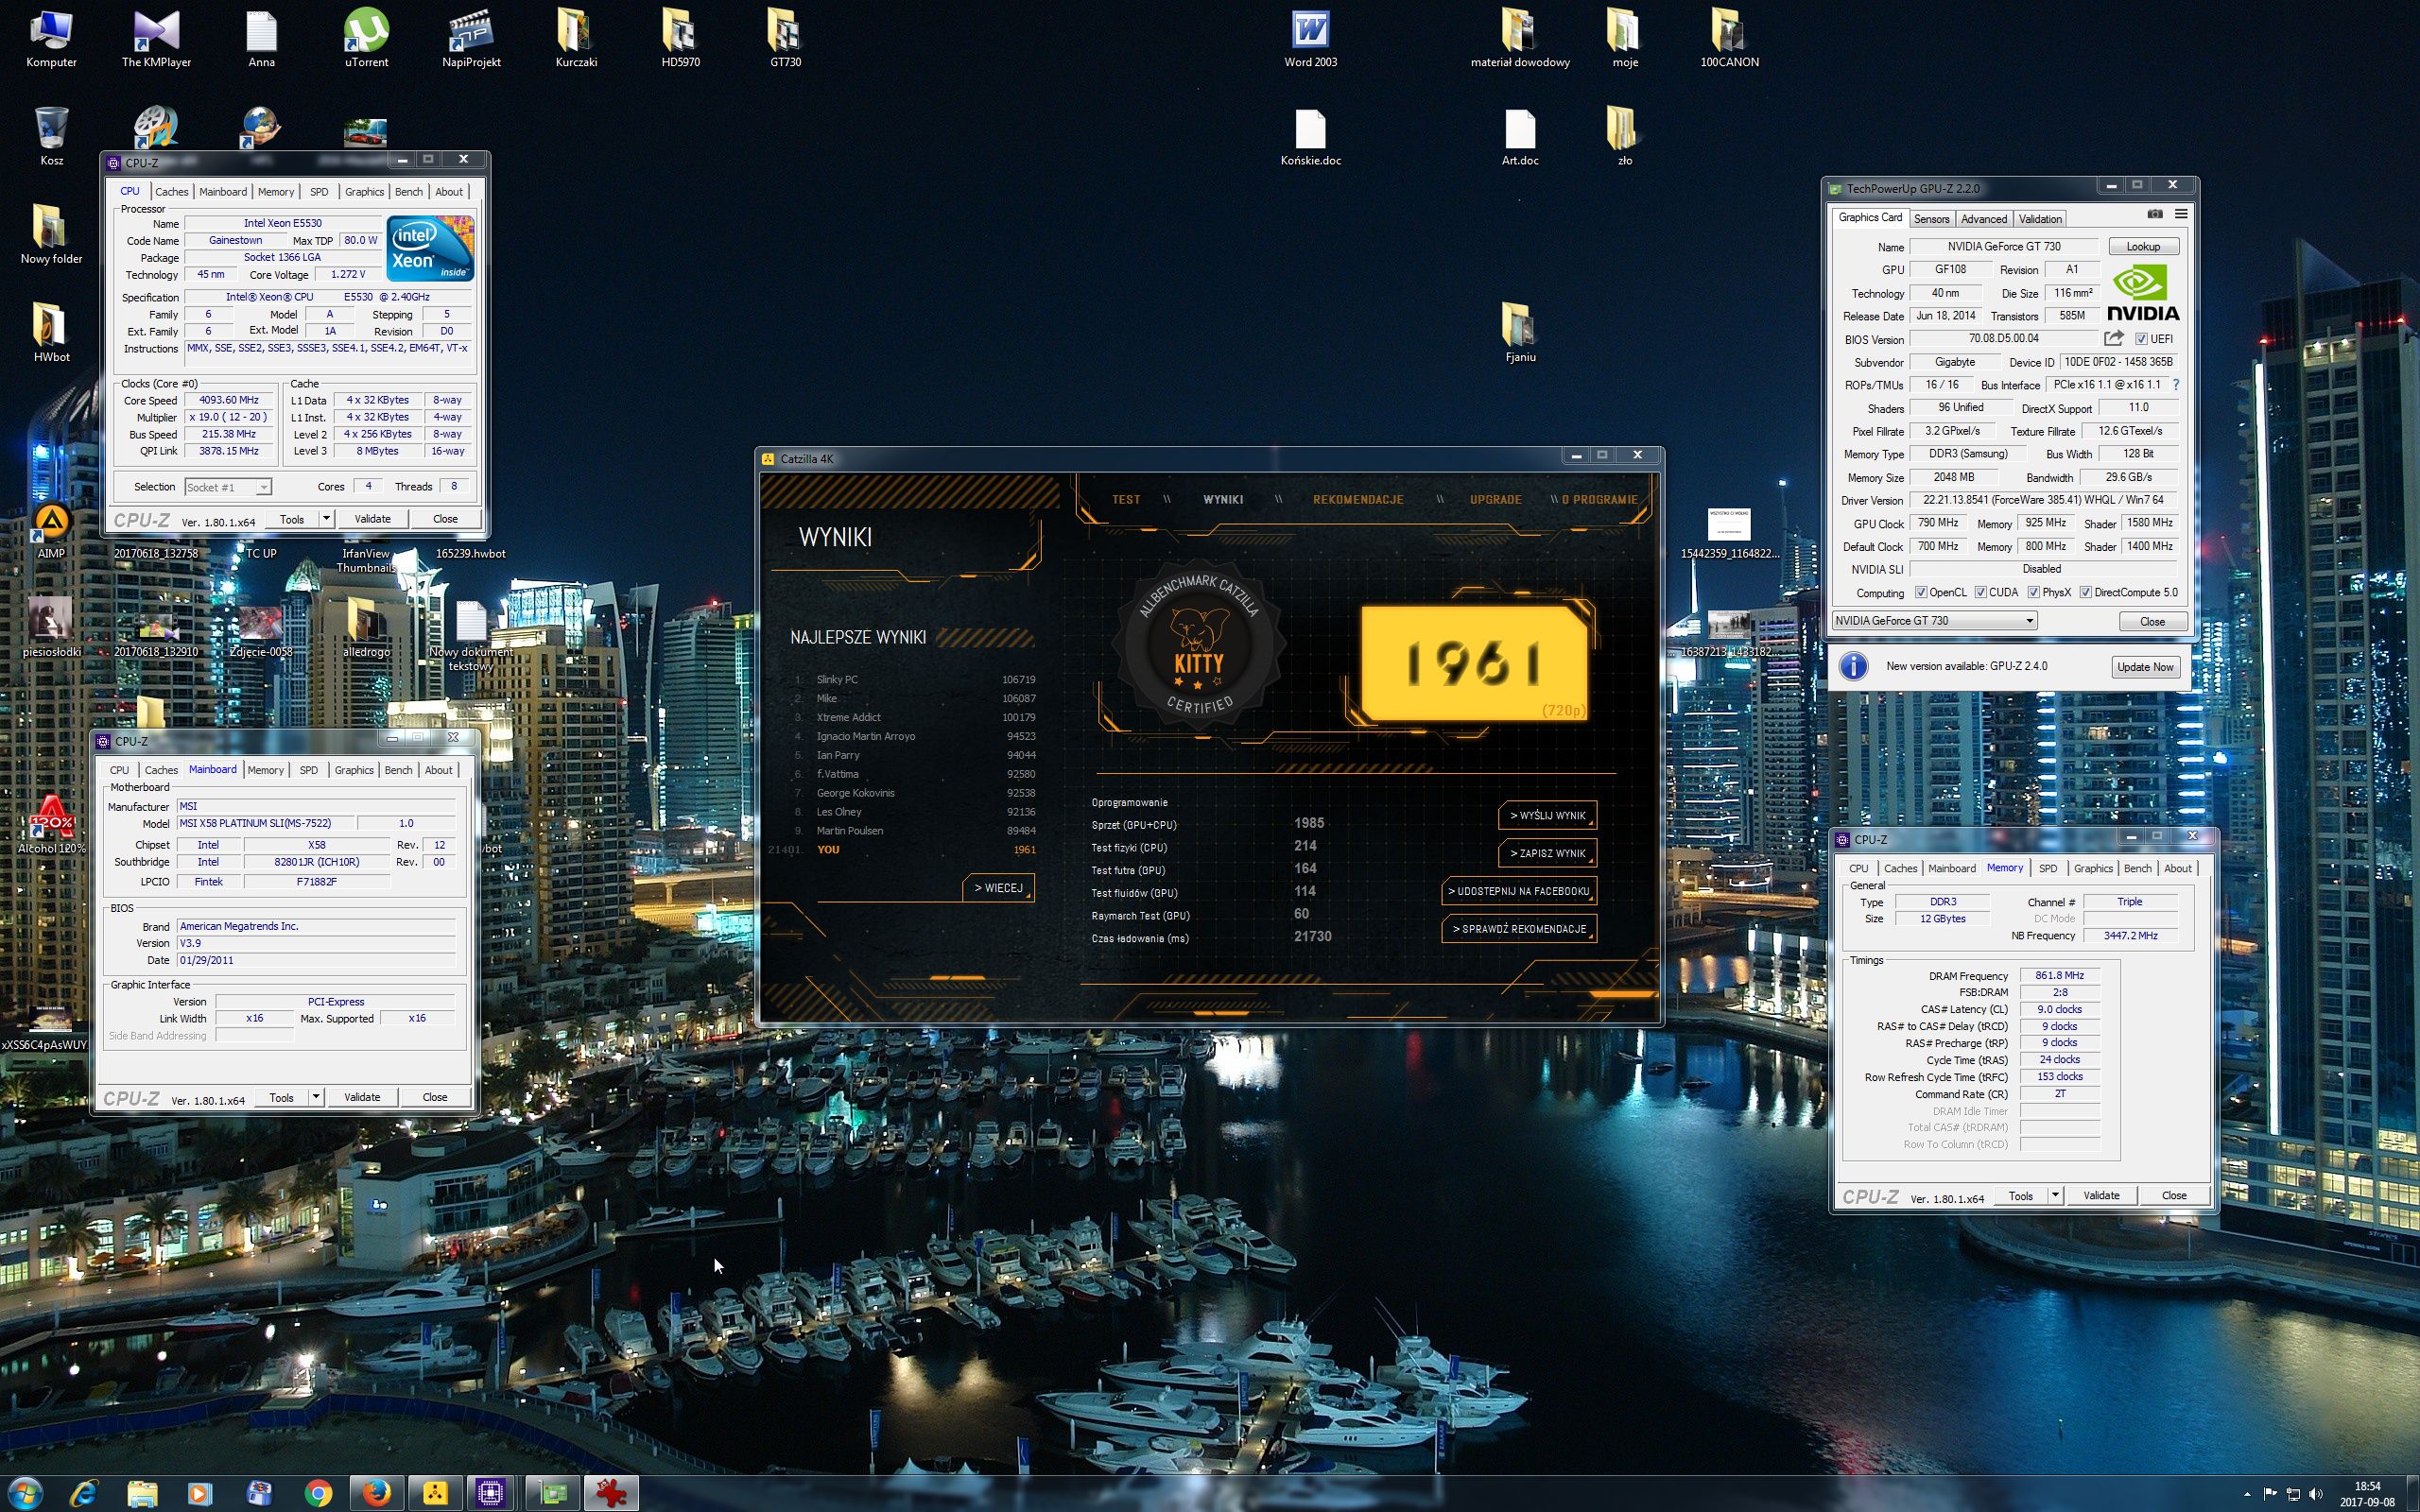The width and height of the screenshot is (2420, 1512).
Task: Select the Art.doc file icon
Action: point(1519,137)
